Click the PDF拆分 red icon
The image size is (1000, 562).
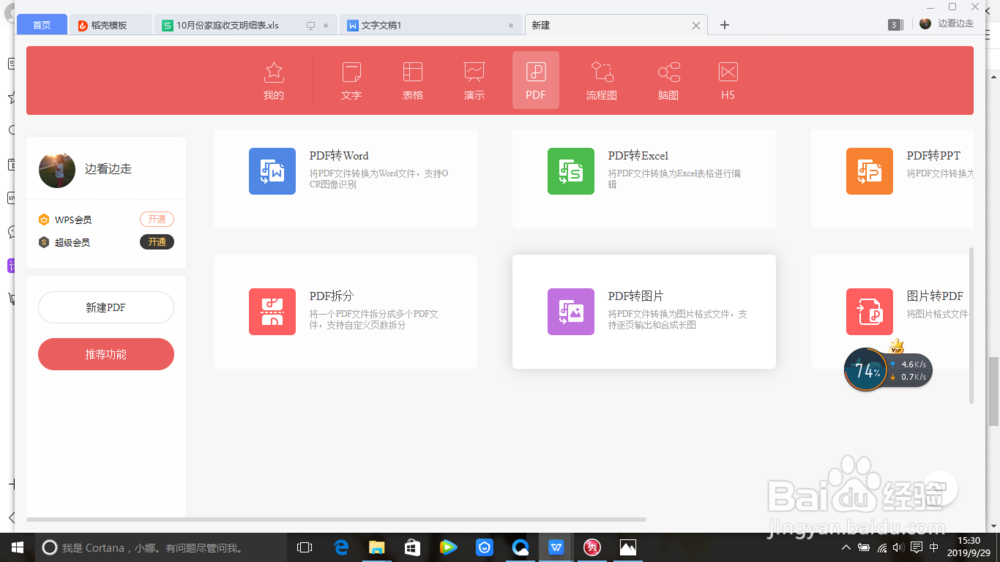pos(272,311)
